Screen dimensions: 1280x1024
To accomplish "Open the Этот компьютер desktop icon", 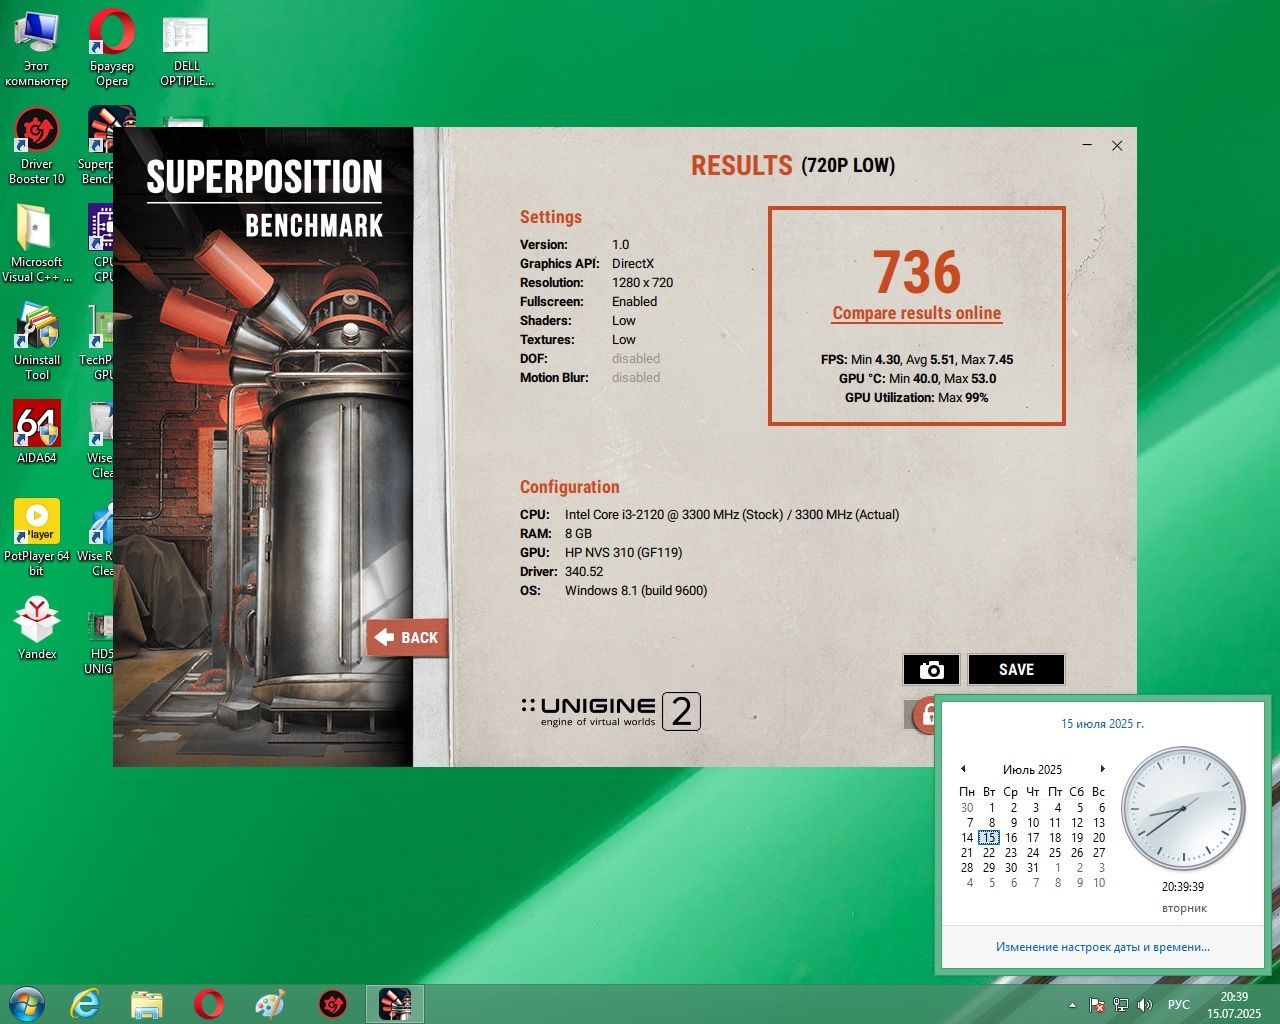I will (36, 49).
